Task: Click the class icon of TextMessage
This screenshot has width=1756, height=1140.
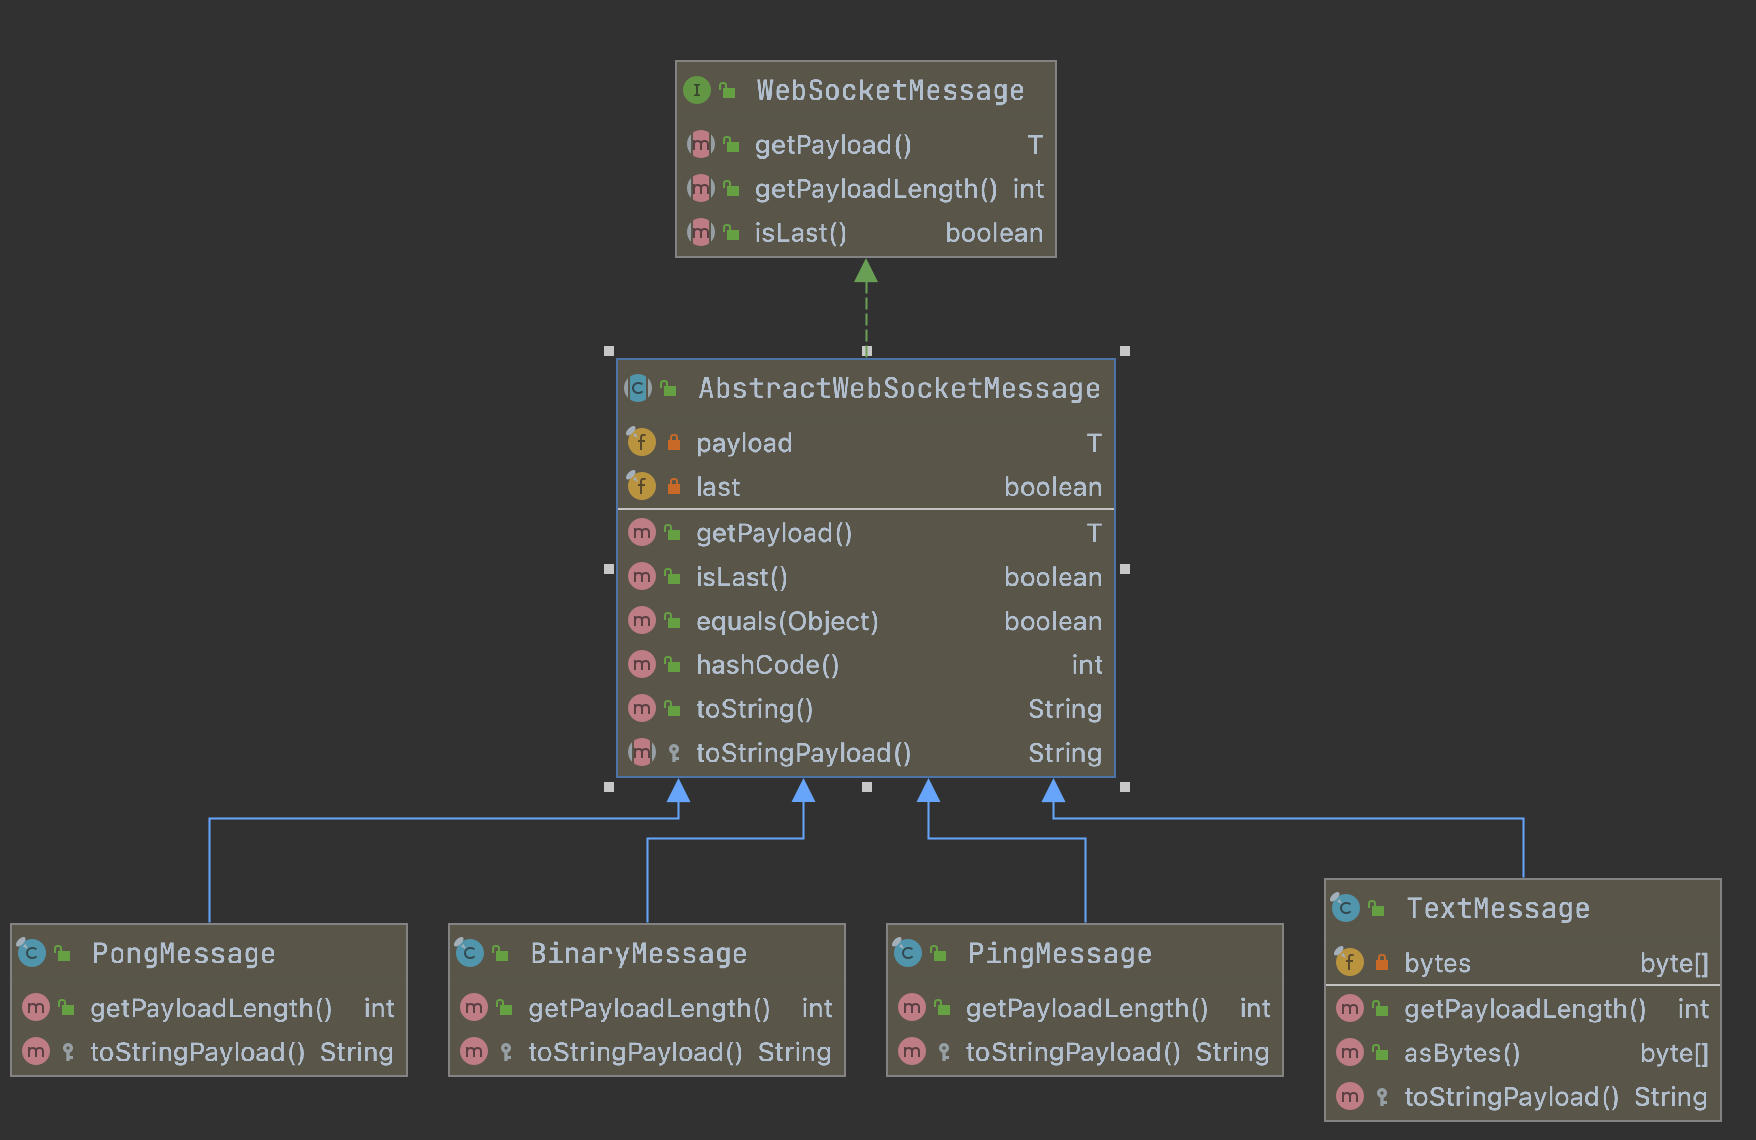Action: pyautogui.click(x=1345, y=908)
